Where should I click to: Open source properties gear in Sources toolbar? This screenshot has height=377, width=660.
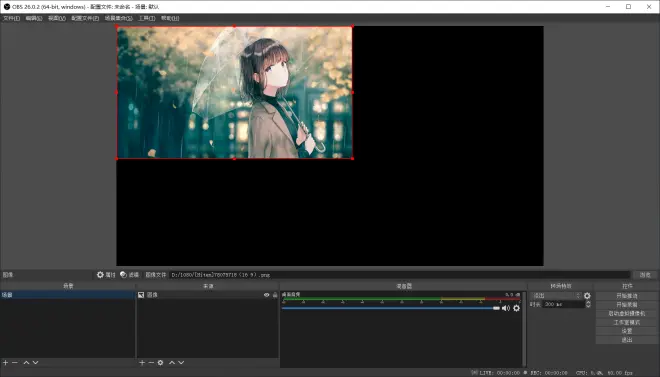[x=160, y=362]
